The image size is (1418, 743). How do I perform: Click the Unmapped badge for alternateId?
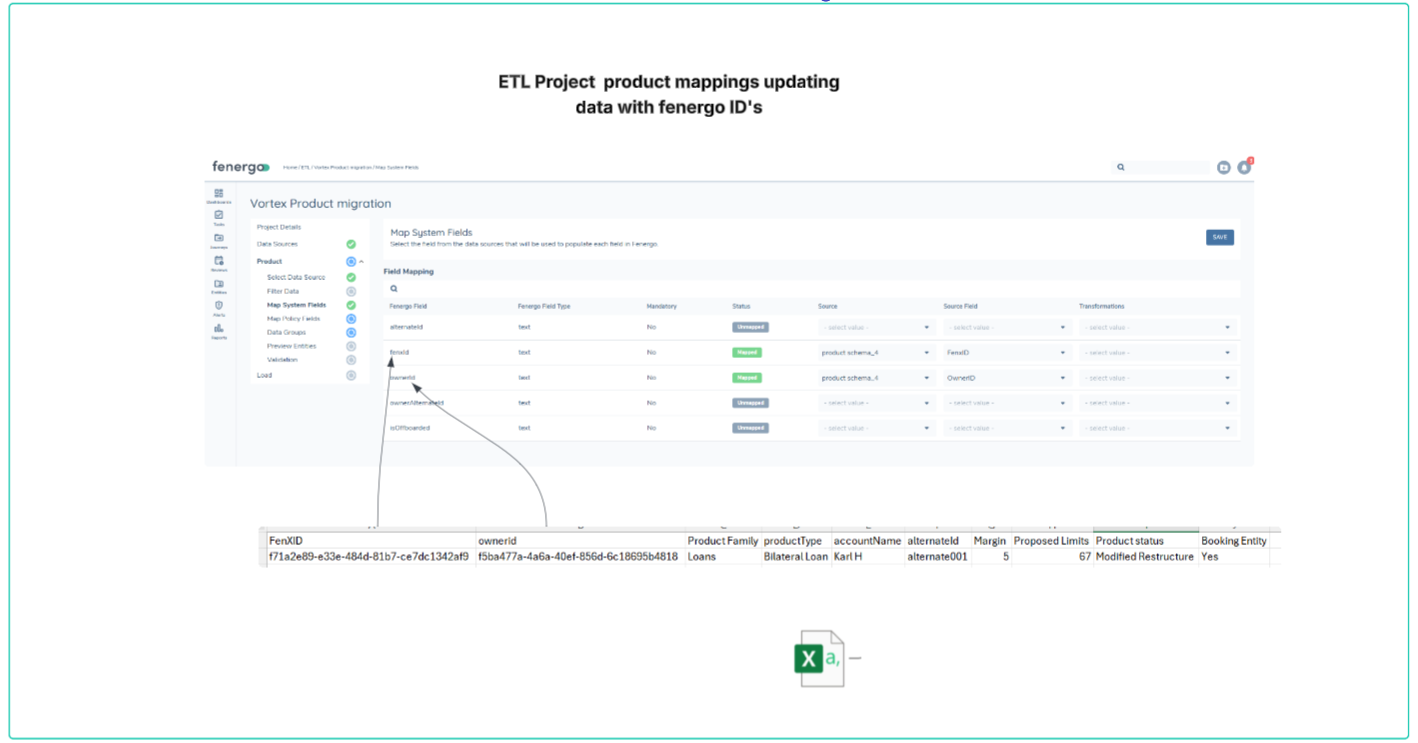[749, 327]
